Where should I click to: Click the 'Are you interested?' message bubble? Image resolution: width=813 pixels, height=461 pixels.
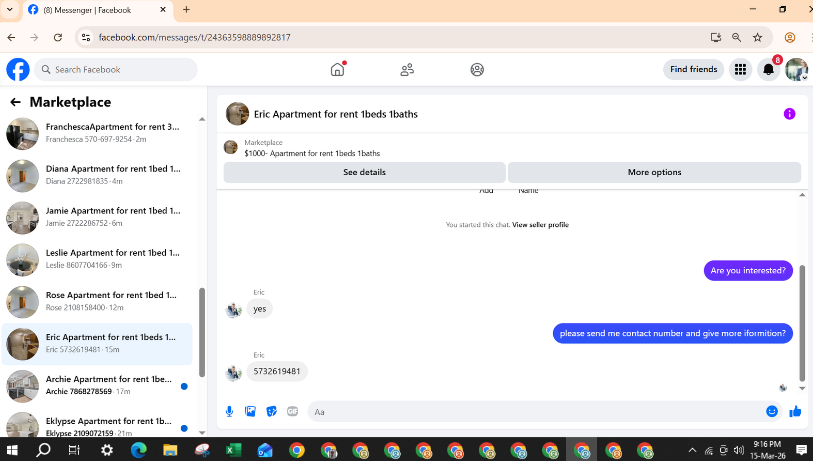(748, 271)
